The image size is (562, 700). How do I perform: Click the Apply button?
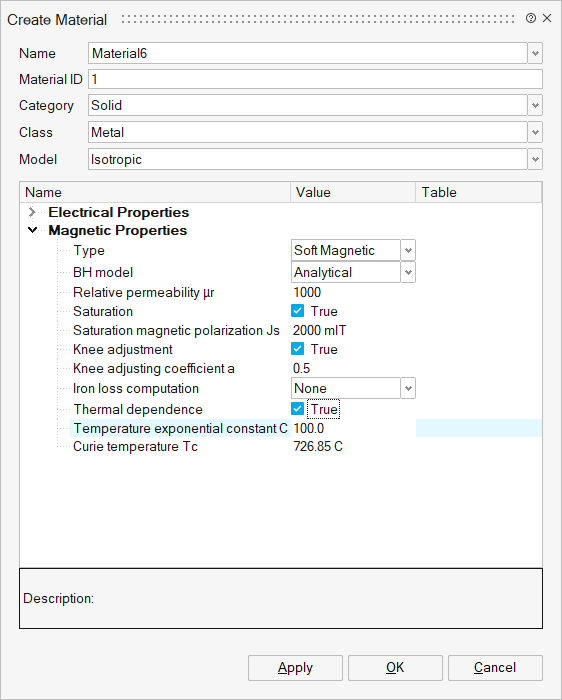(296, 668)
